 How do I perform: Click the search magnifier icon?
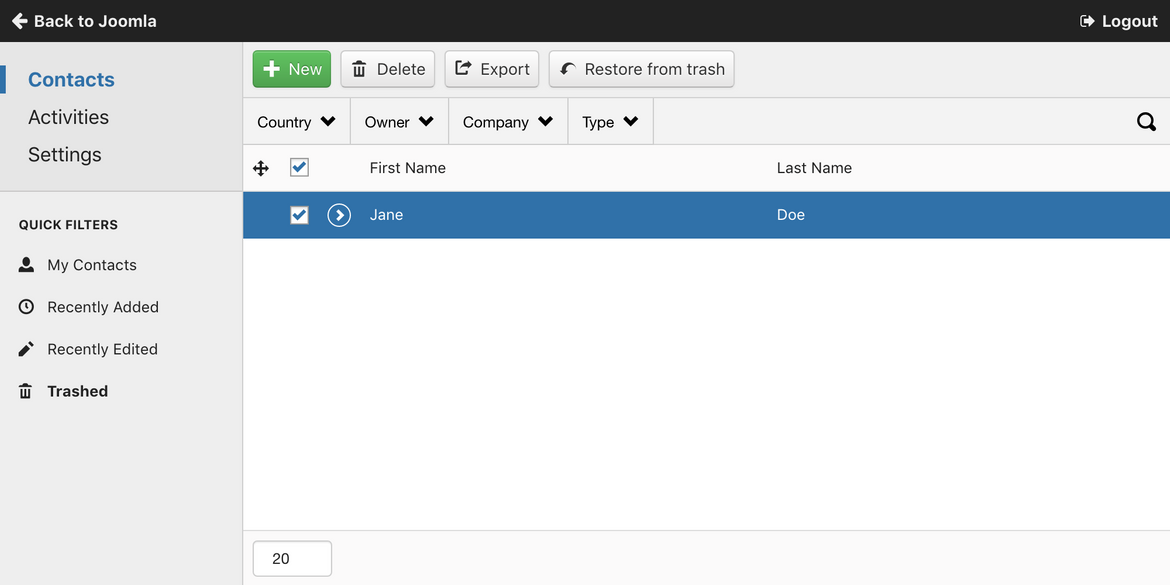tap(1146, 122)
